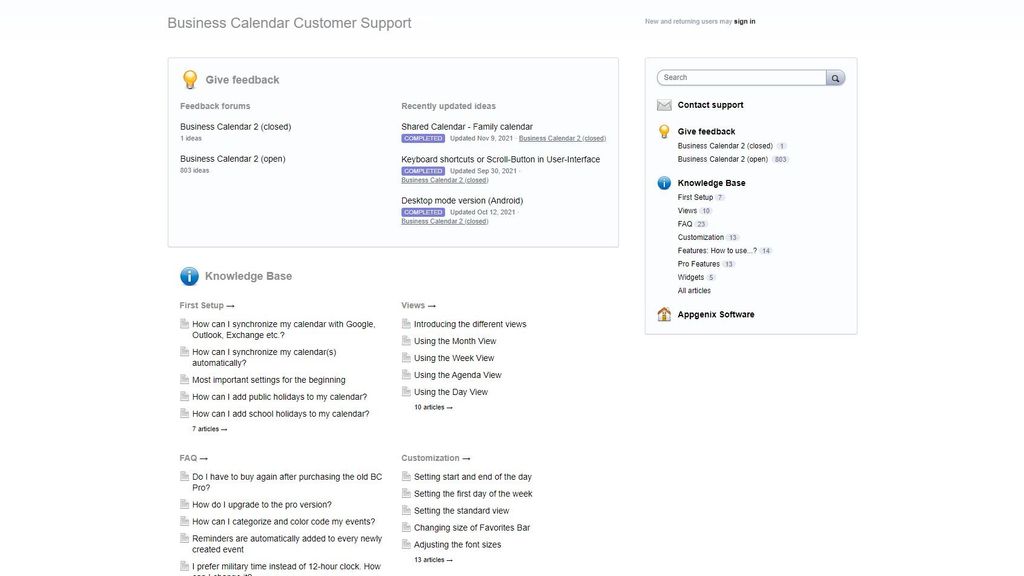
Task: Expand the Views category heading
Action: pos(419,306)
